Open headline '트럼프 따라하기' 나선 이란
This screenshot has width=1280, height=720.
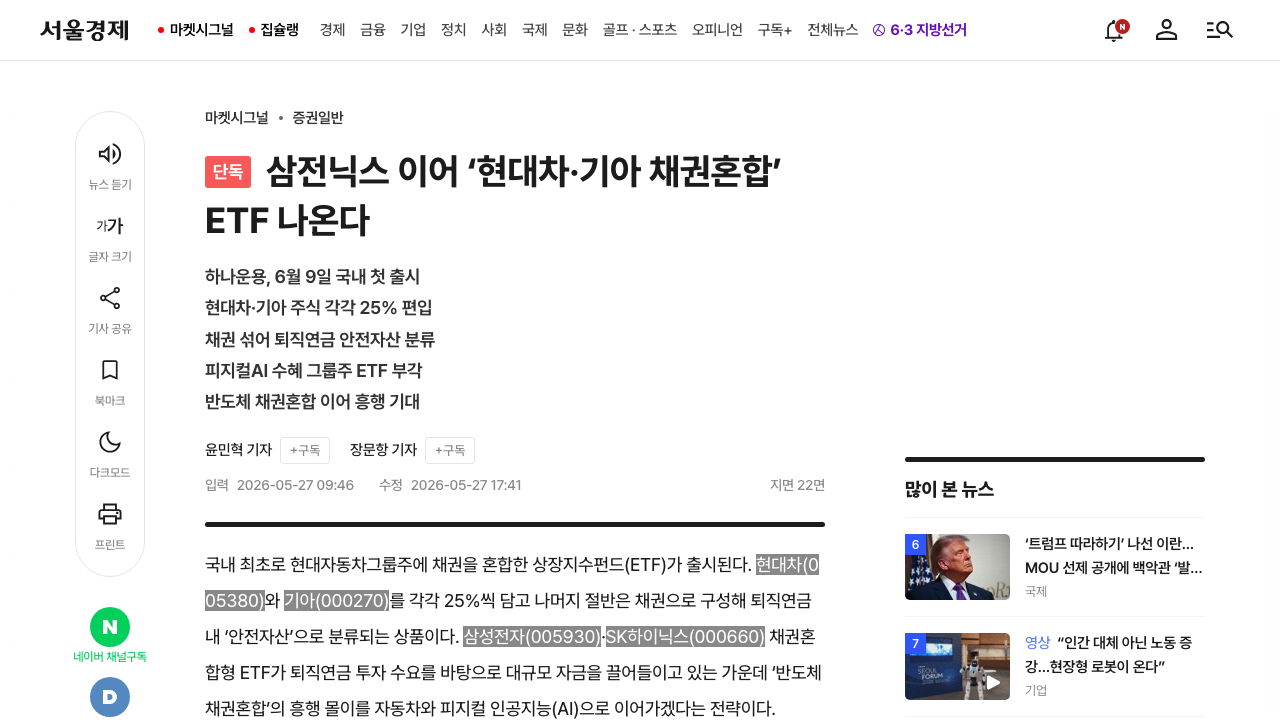point(1114,555)
